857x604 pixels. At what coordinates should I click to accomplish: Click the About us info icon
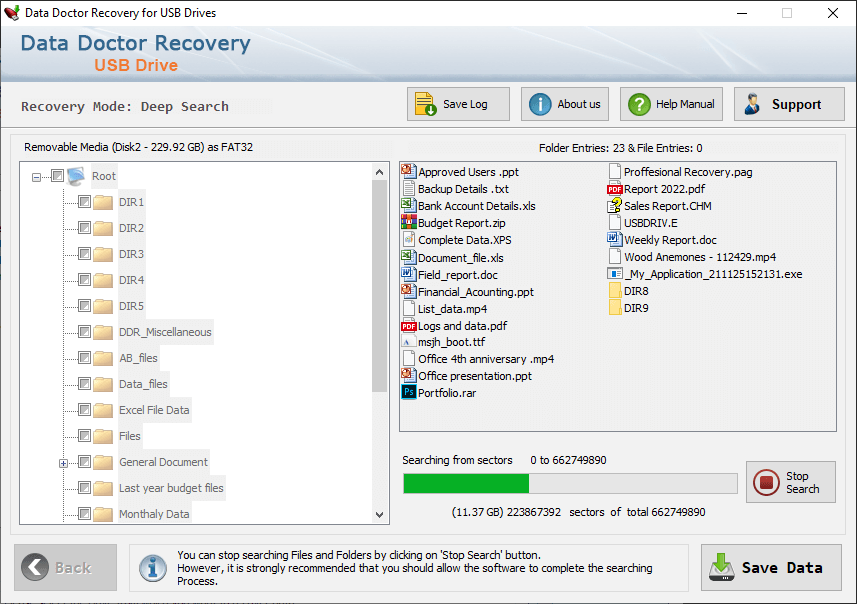click(x=540, y=104)
